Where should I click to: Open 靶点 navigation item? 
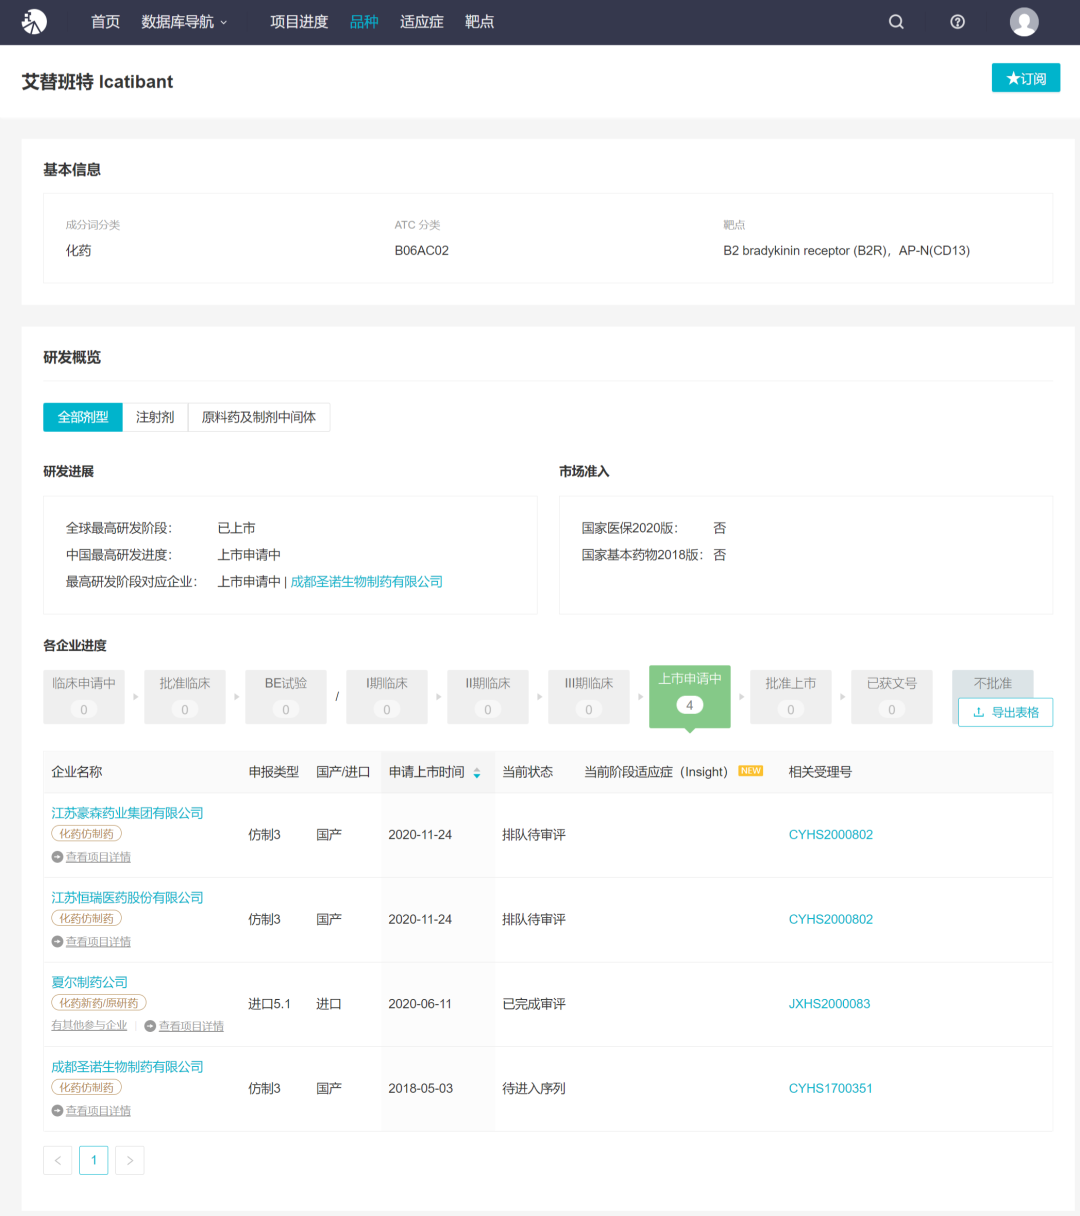pos(479,22)
